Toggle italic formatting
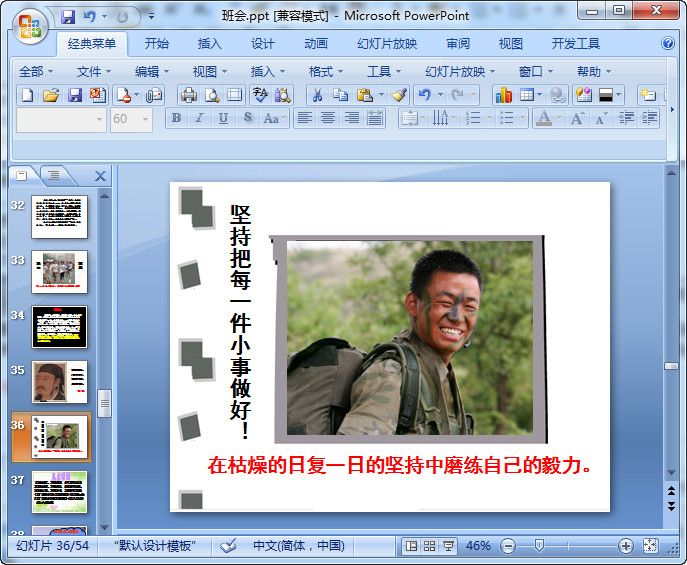The height and width of the screenshot is (565, 687). point(200,118)
